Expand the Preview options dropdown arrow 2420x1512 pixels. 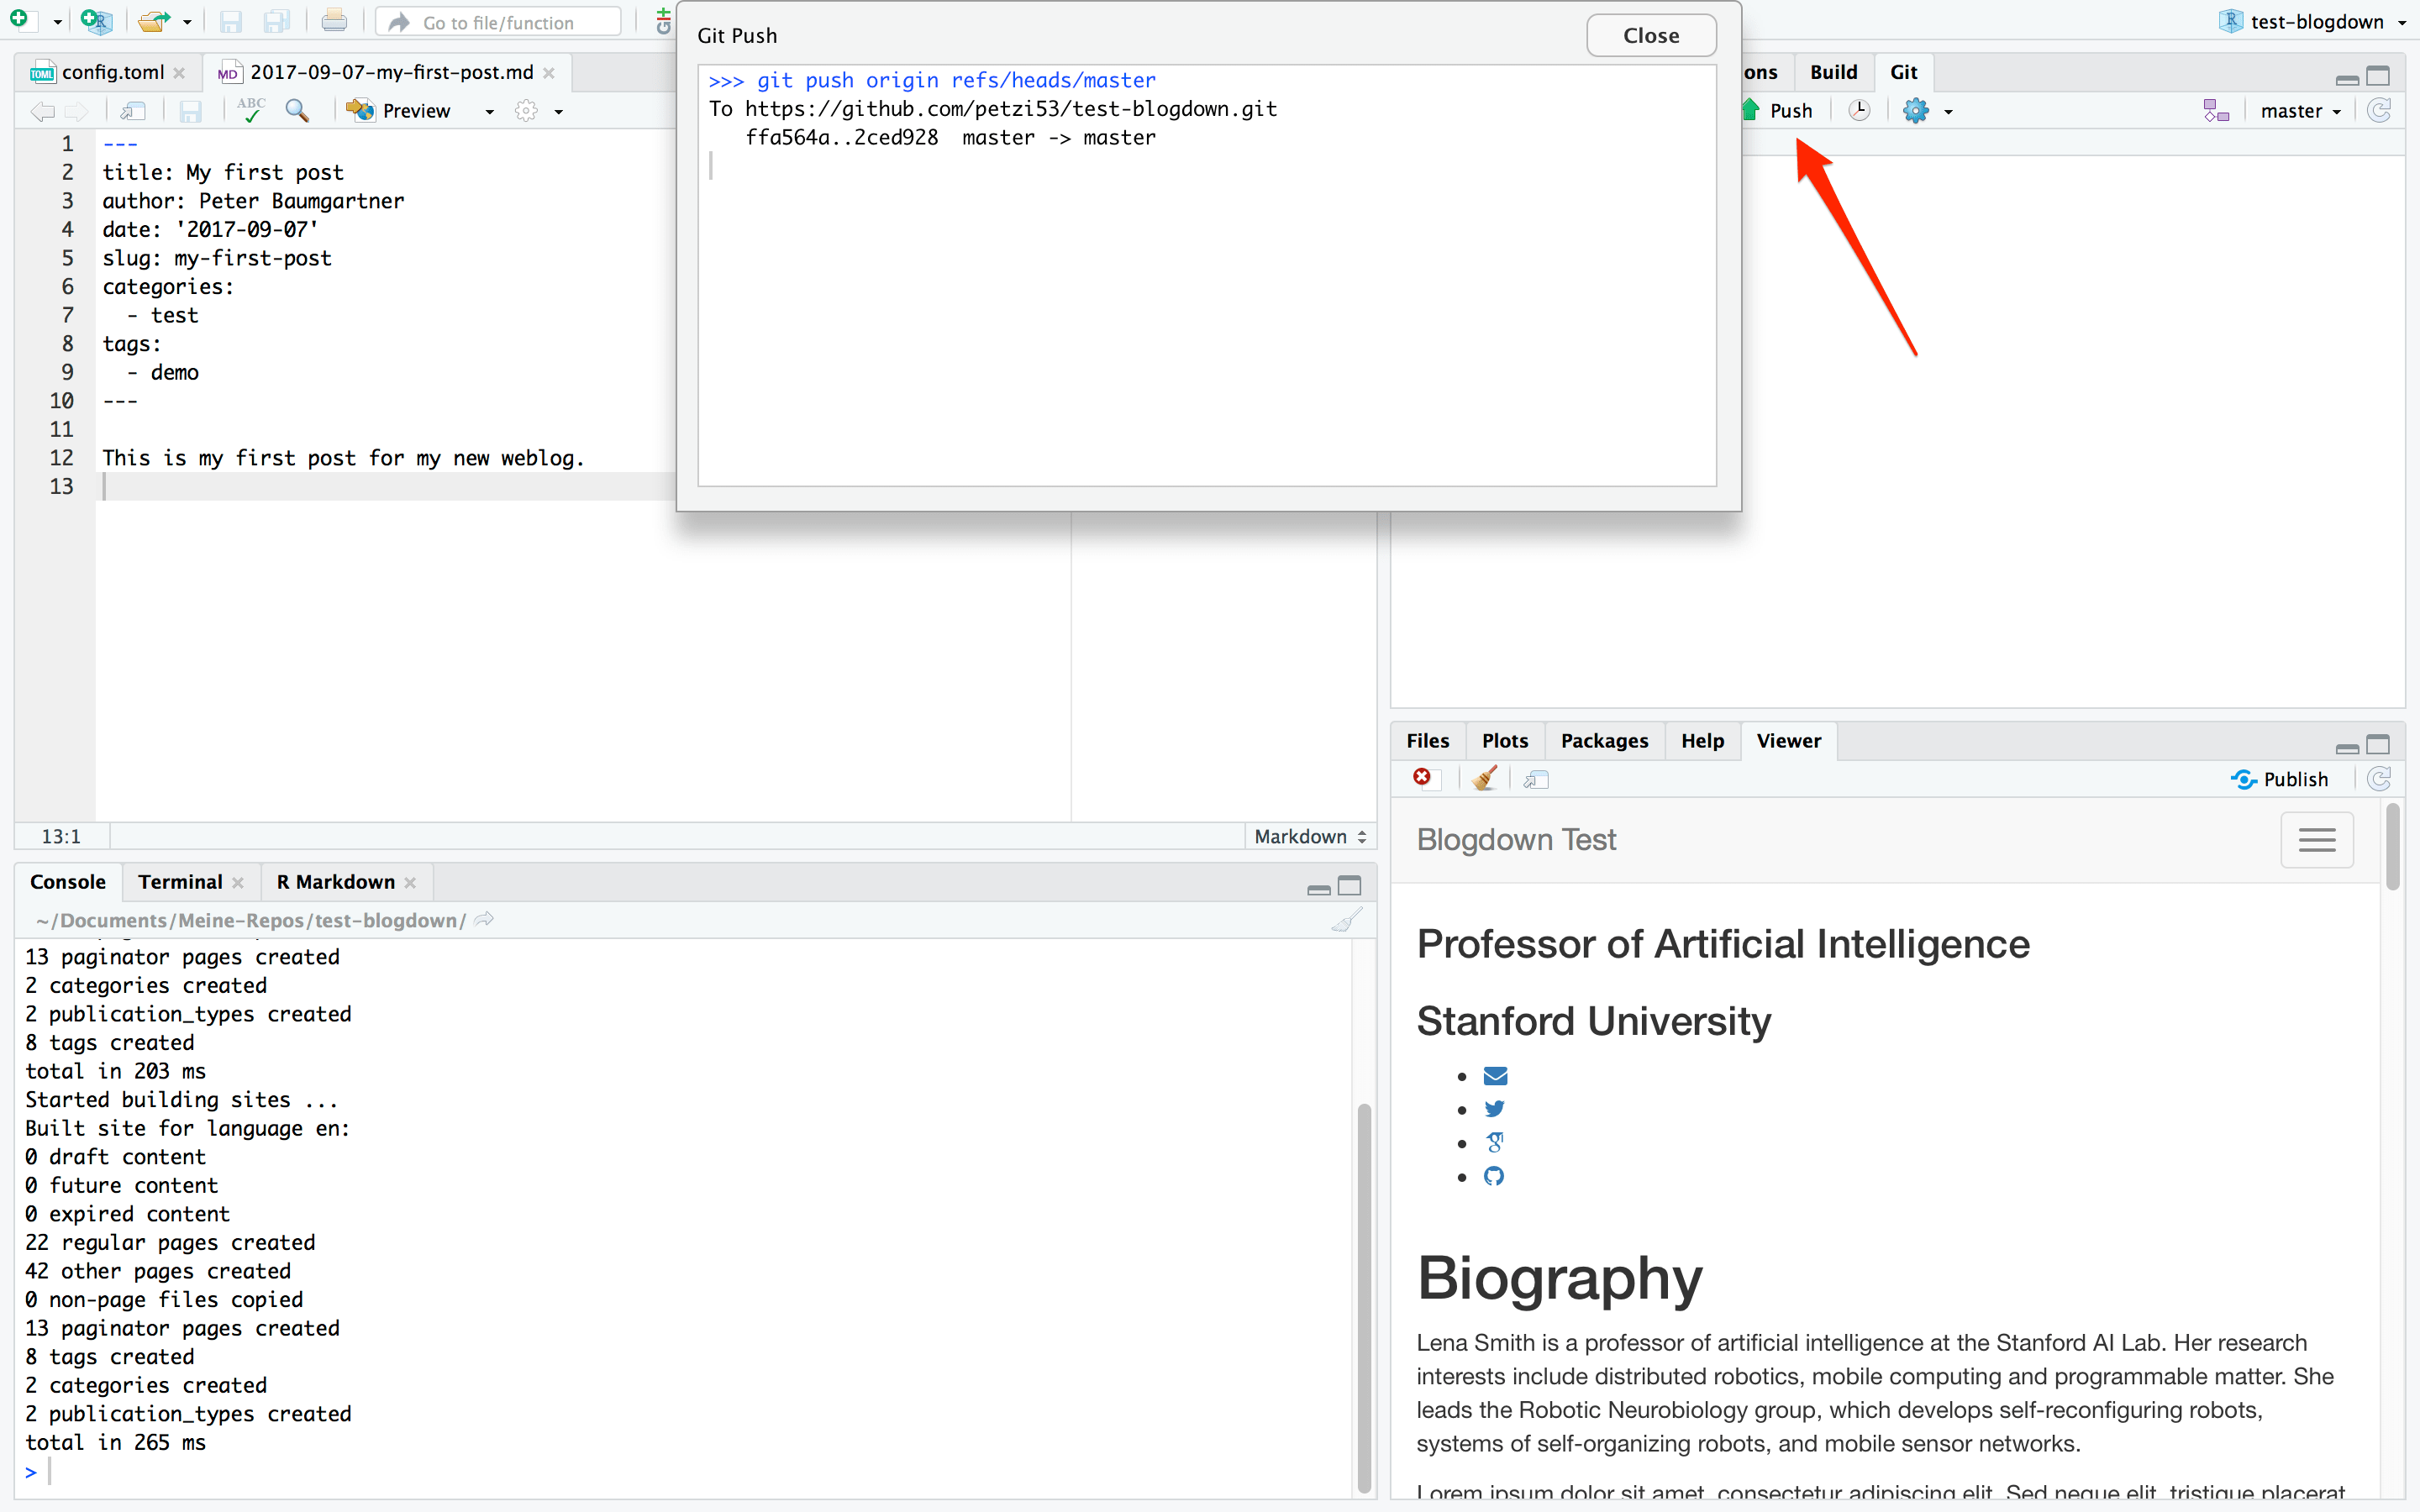point(489,111)
